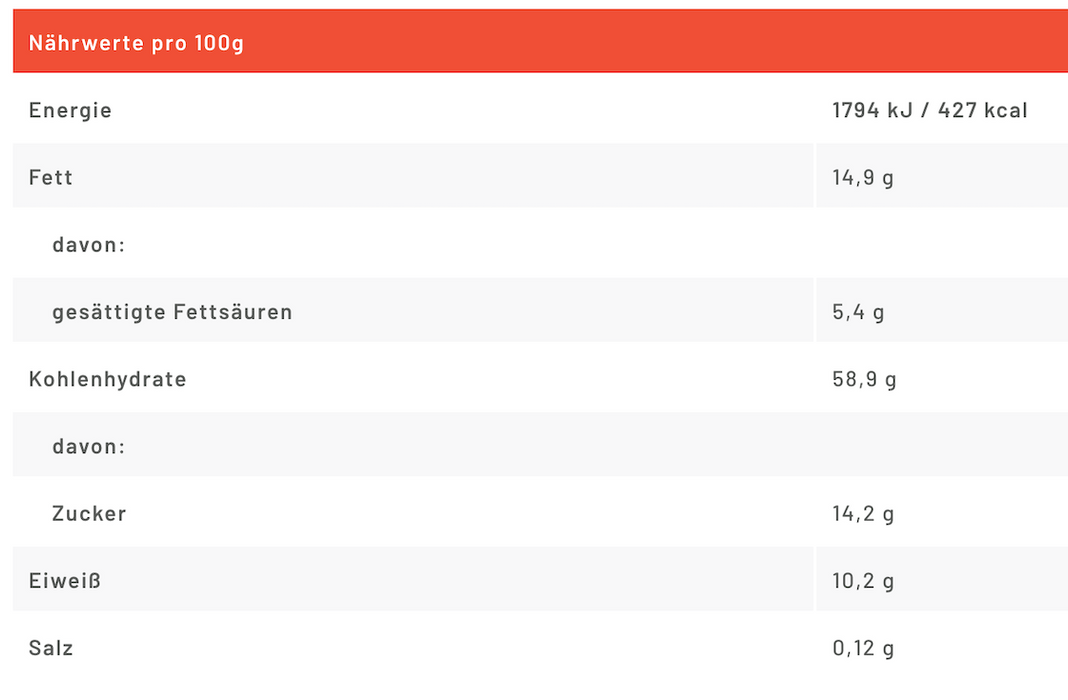Click the 5,4 g saturated fat value
The height and width of the screenshot is (700, 1068).
[858, 312]
